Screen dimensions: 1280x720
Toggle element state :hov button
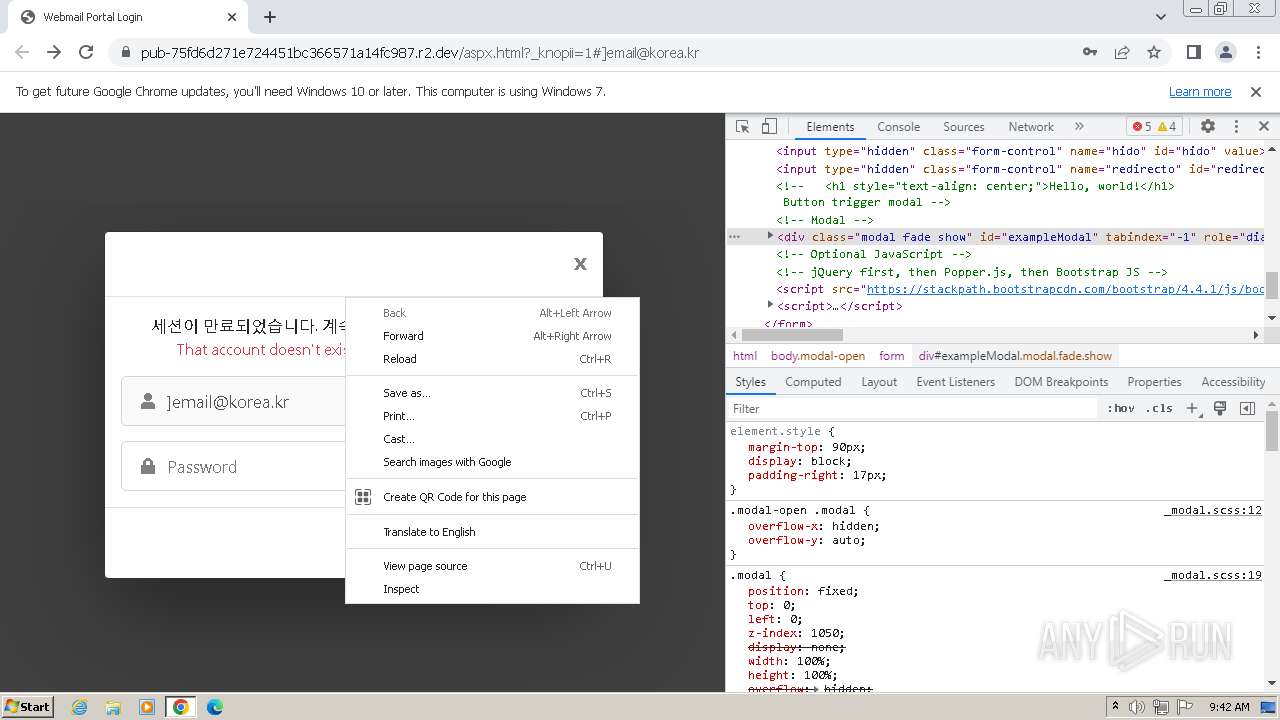(x=1121, y=408)
